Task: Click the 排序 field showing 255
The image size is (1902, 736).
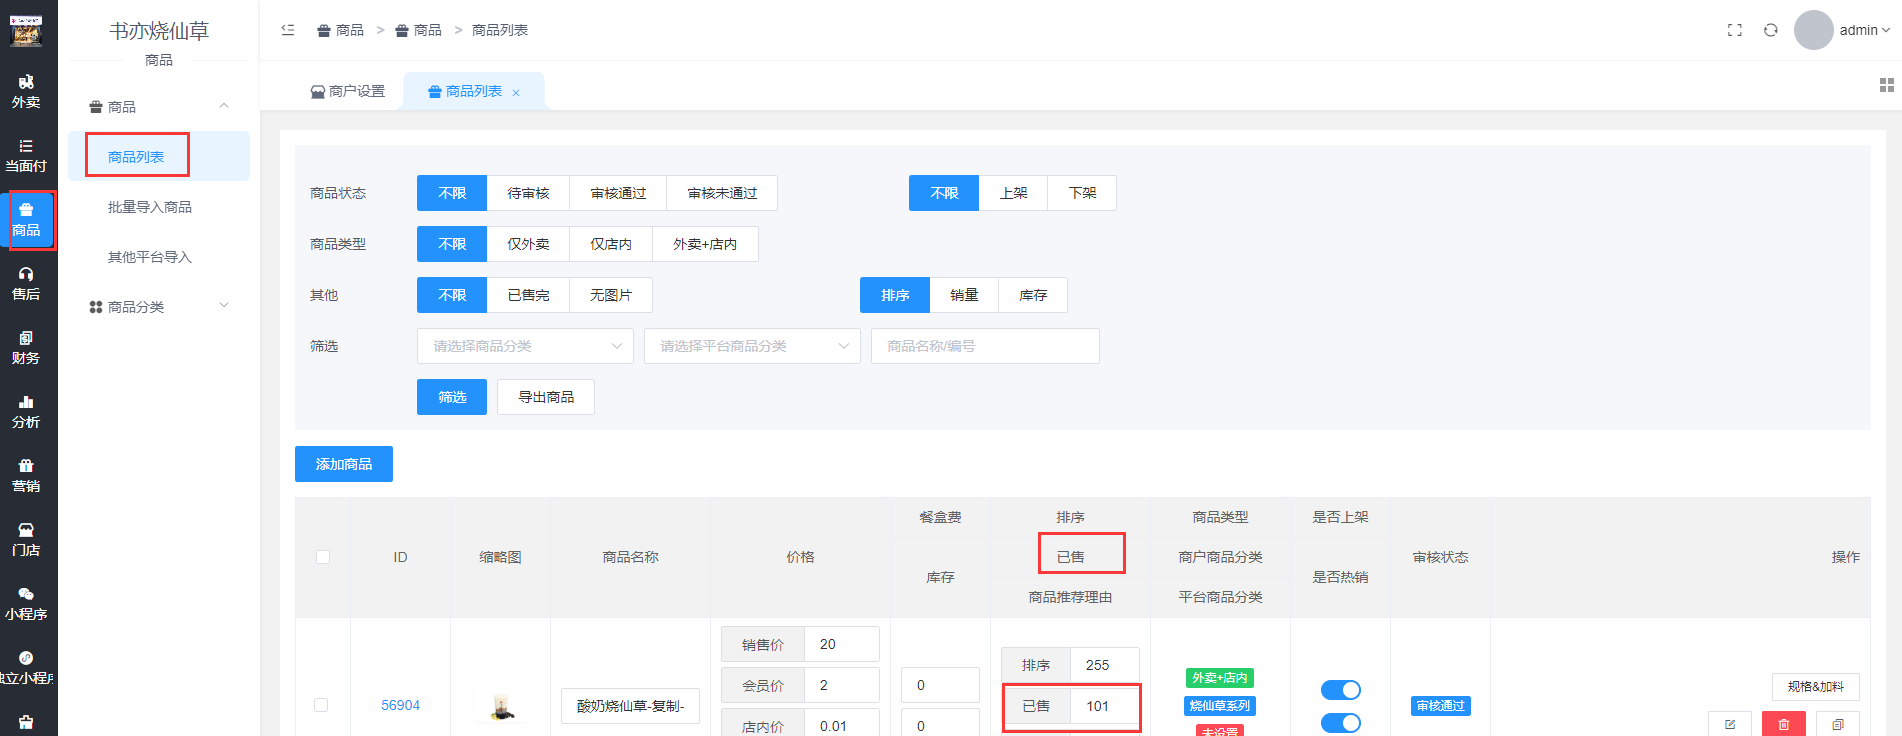Action: pyautogui.click(x=1105, y=665)
